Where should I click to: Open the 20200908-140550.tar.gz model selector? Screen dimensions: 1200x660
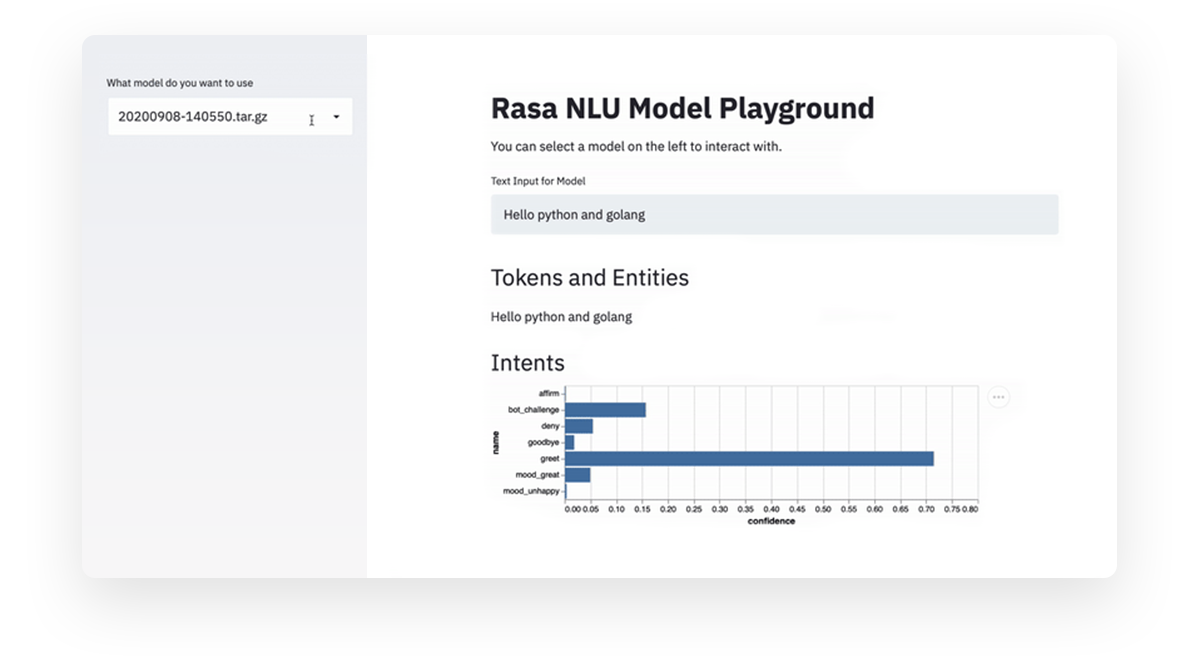[230, 117]
